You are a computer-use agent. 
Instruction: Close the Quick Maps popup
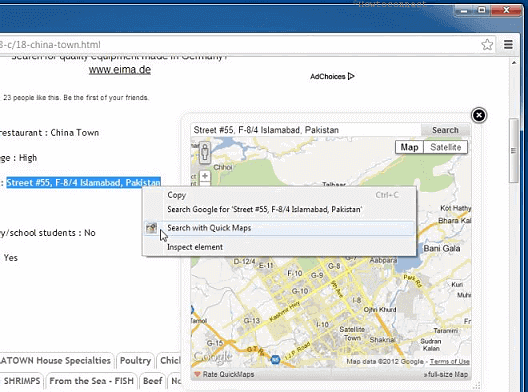click(x=479, y=115)
